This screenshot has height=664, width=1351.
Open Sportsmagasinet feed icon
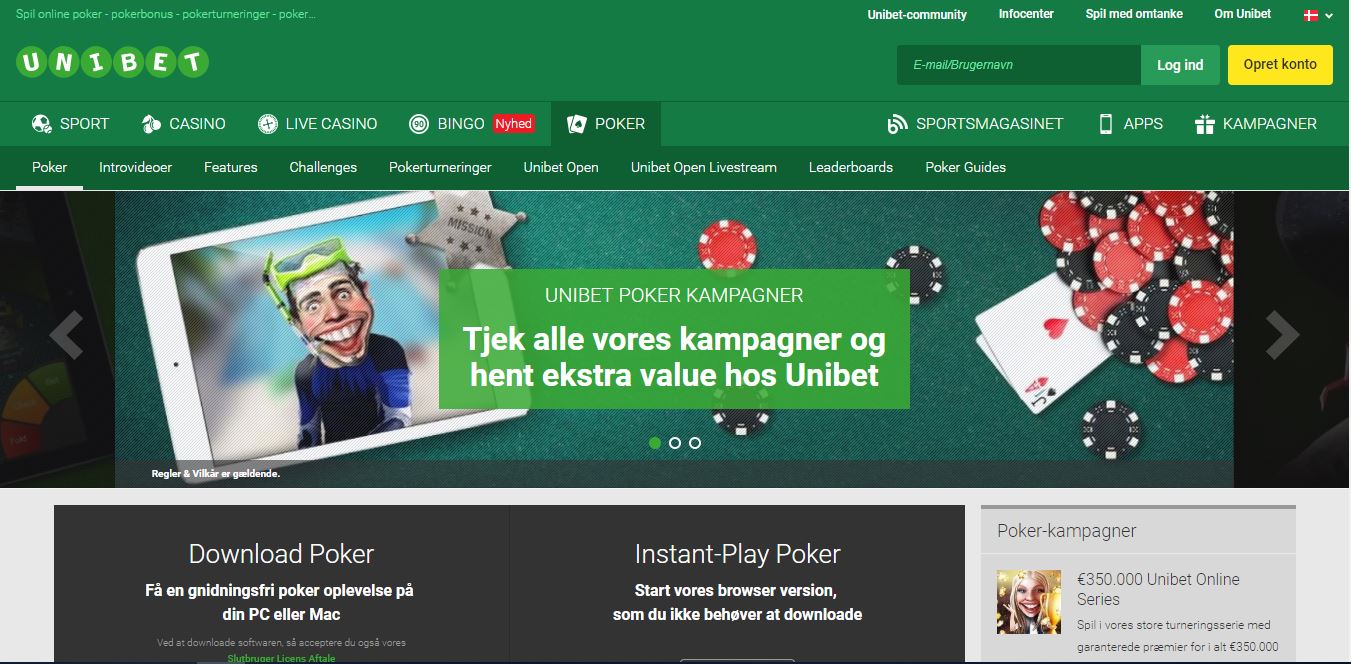pyautogui.click(x=897, y=124)
